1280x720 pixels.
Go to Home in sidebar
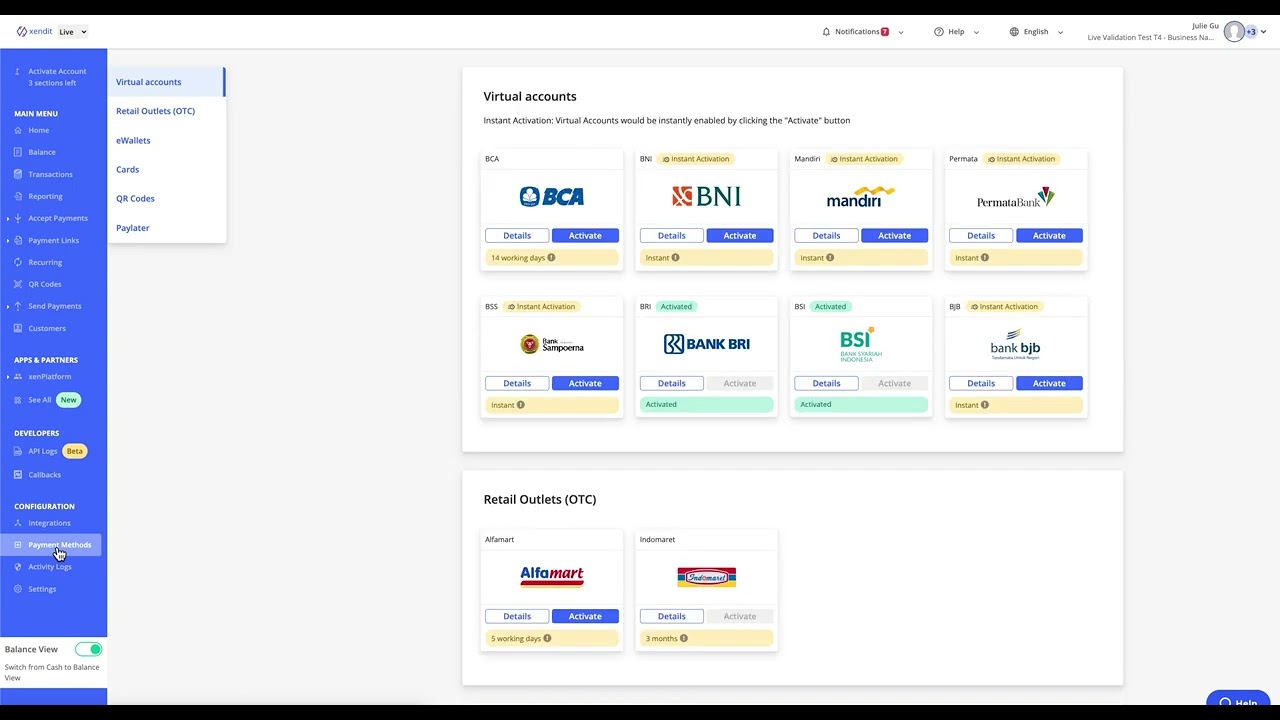(38, 130)
